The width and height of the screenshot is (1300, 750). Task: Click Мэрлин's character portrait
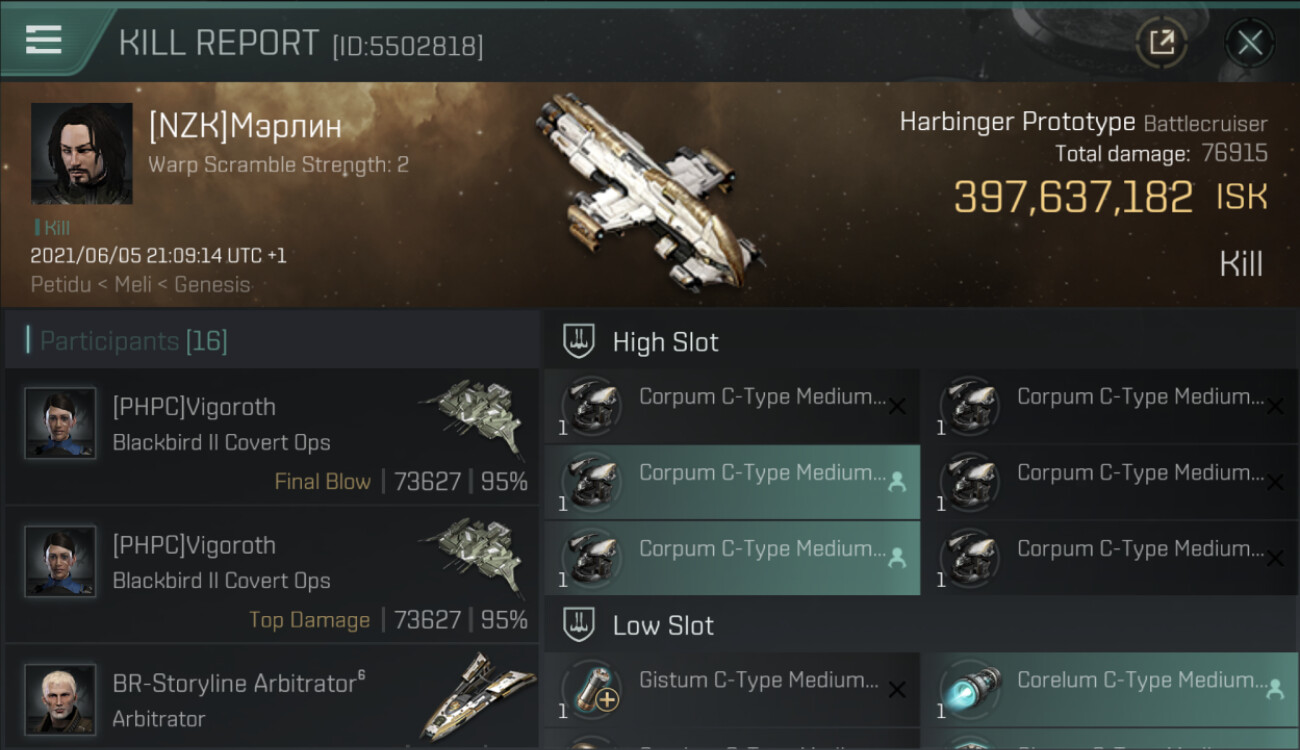pos(81,153)
